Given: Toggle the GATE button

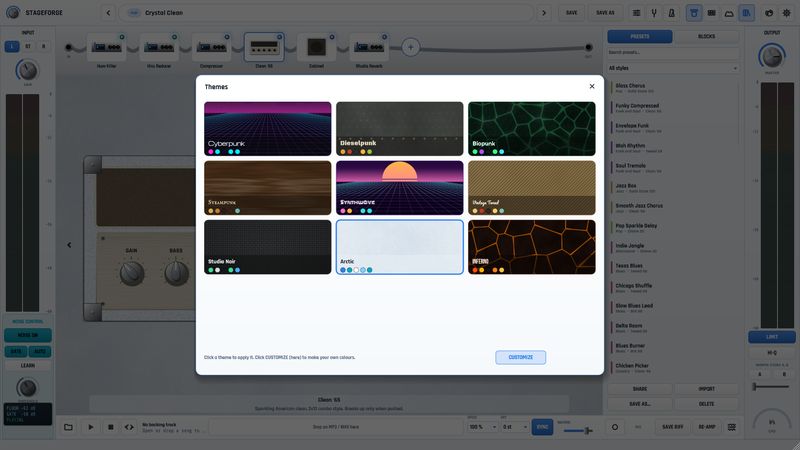Looking at the screenshot, I should pos(16,352).
